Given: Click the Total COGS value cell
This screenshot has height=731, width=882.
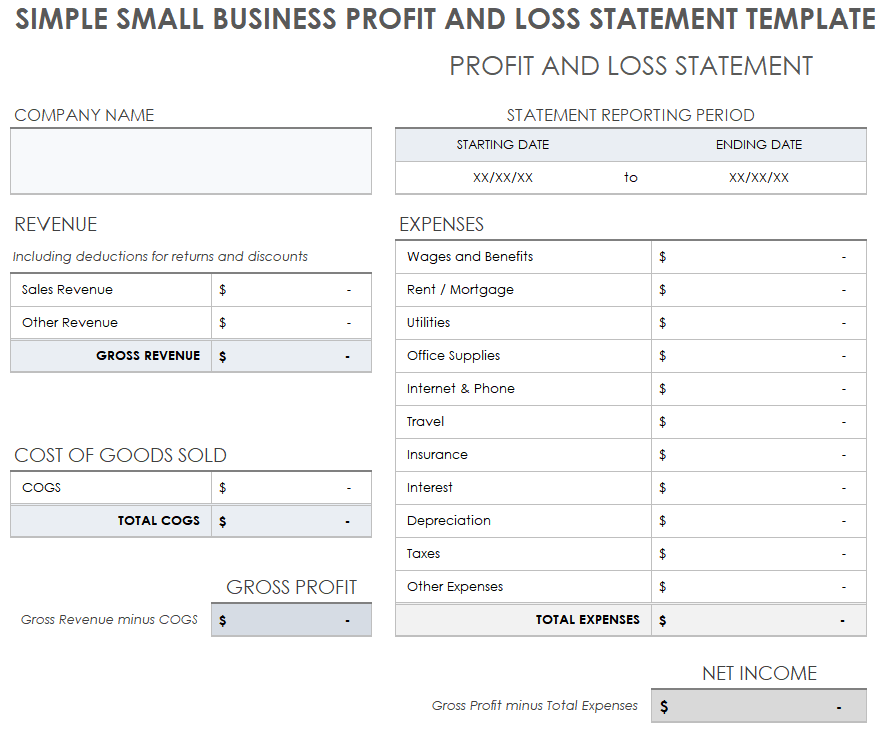Looking at the screenshot, I should [290, 521].
